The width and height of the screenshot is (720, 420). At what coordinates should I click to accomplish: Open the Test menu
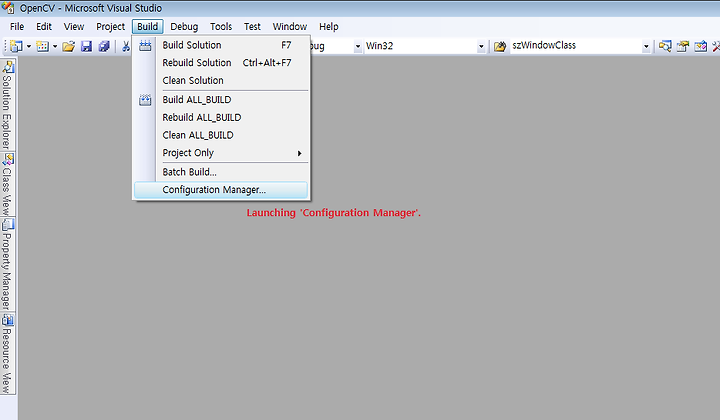252,27
